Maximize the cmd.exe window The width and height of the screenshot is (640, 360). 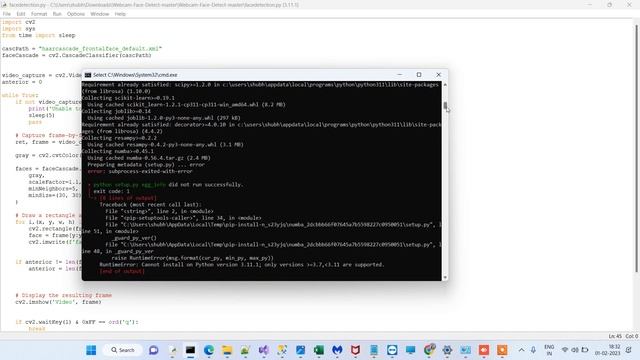point(419,75)
